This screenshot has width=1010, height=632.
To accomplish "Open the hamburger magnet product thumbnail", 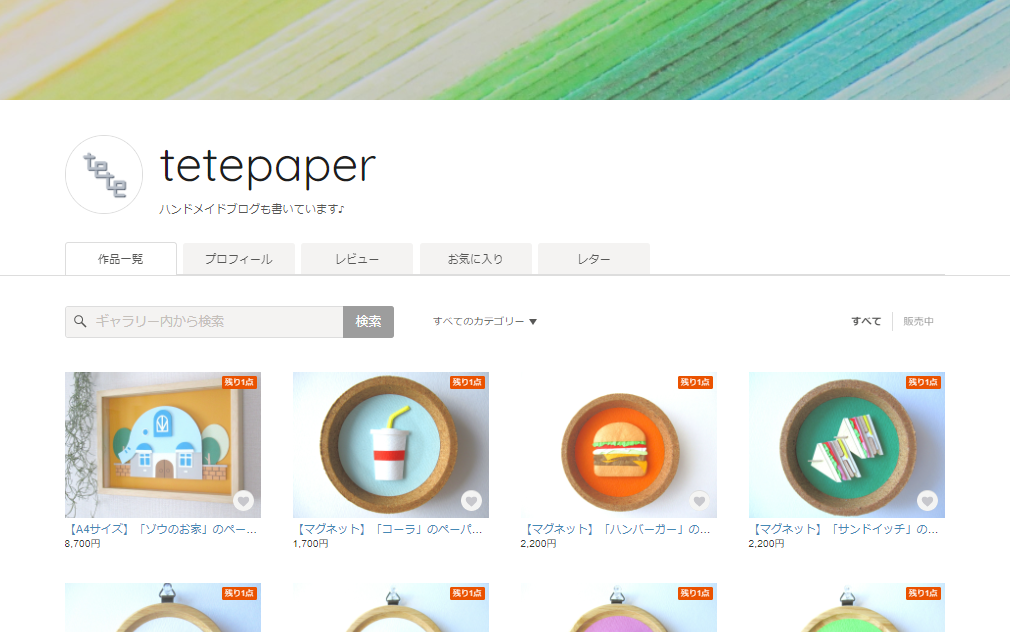I will (618, 445).
